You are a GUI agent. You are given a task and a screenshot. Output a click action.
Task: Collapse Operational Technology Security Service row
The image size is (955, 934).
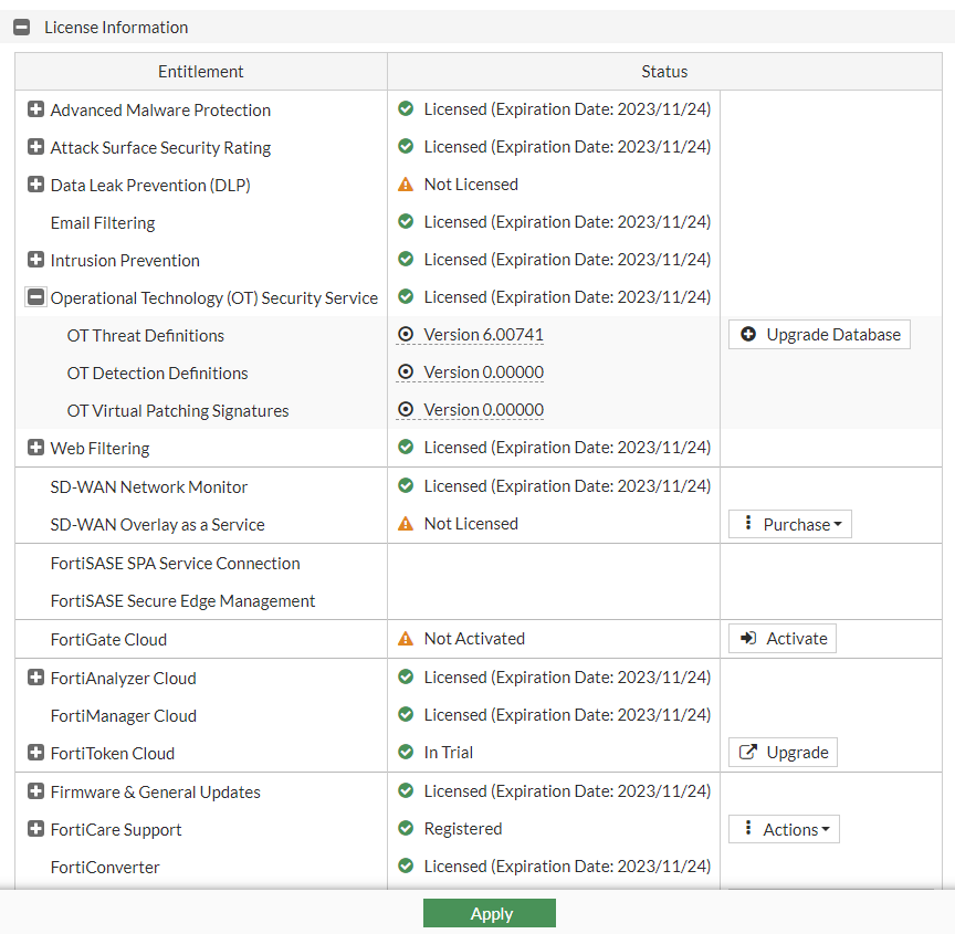point(36,297)
